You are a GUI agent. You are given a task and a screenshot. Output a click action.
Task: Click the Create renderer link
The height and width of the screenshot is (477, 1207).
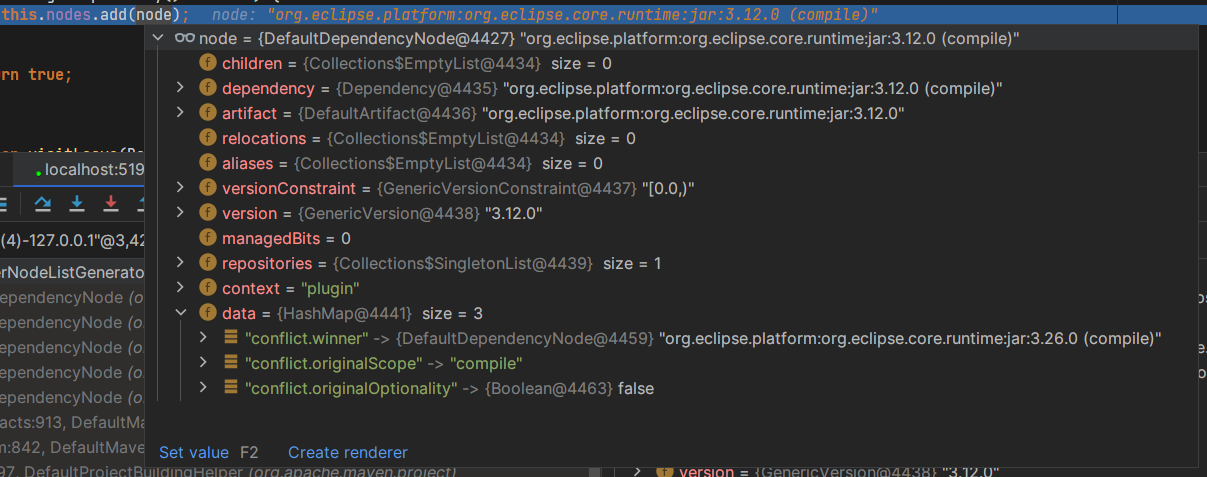click(x=348, y=452)
